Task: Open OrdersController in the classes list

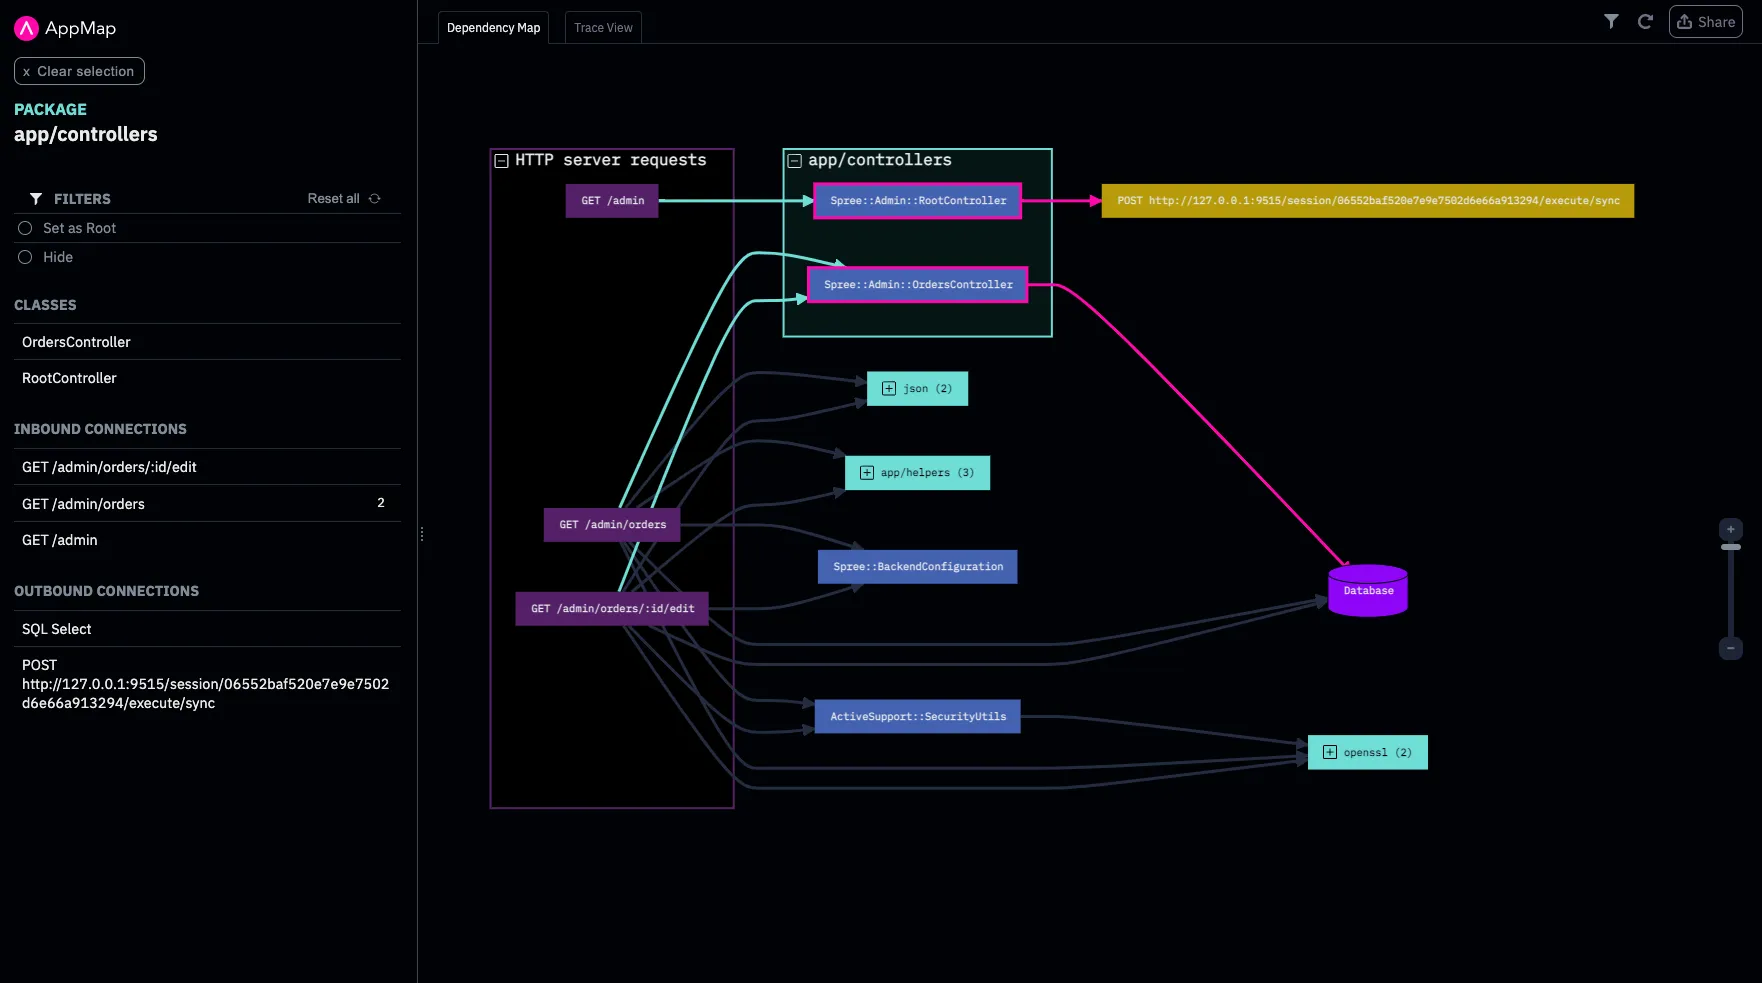Action: tap(207, 342)
